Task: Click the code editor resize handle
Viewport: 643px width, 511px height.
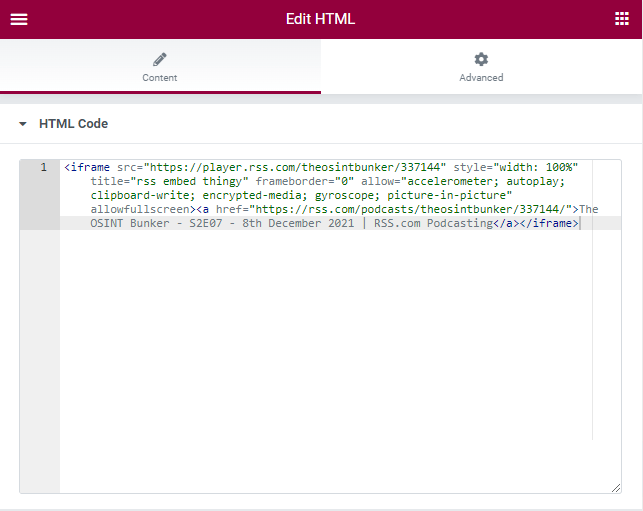Action: pyautogui.click(x=616, y=488)
